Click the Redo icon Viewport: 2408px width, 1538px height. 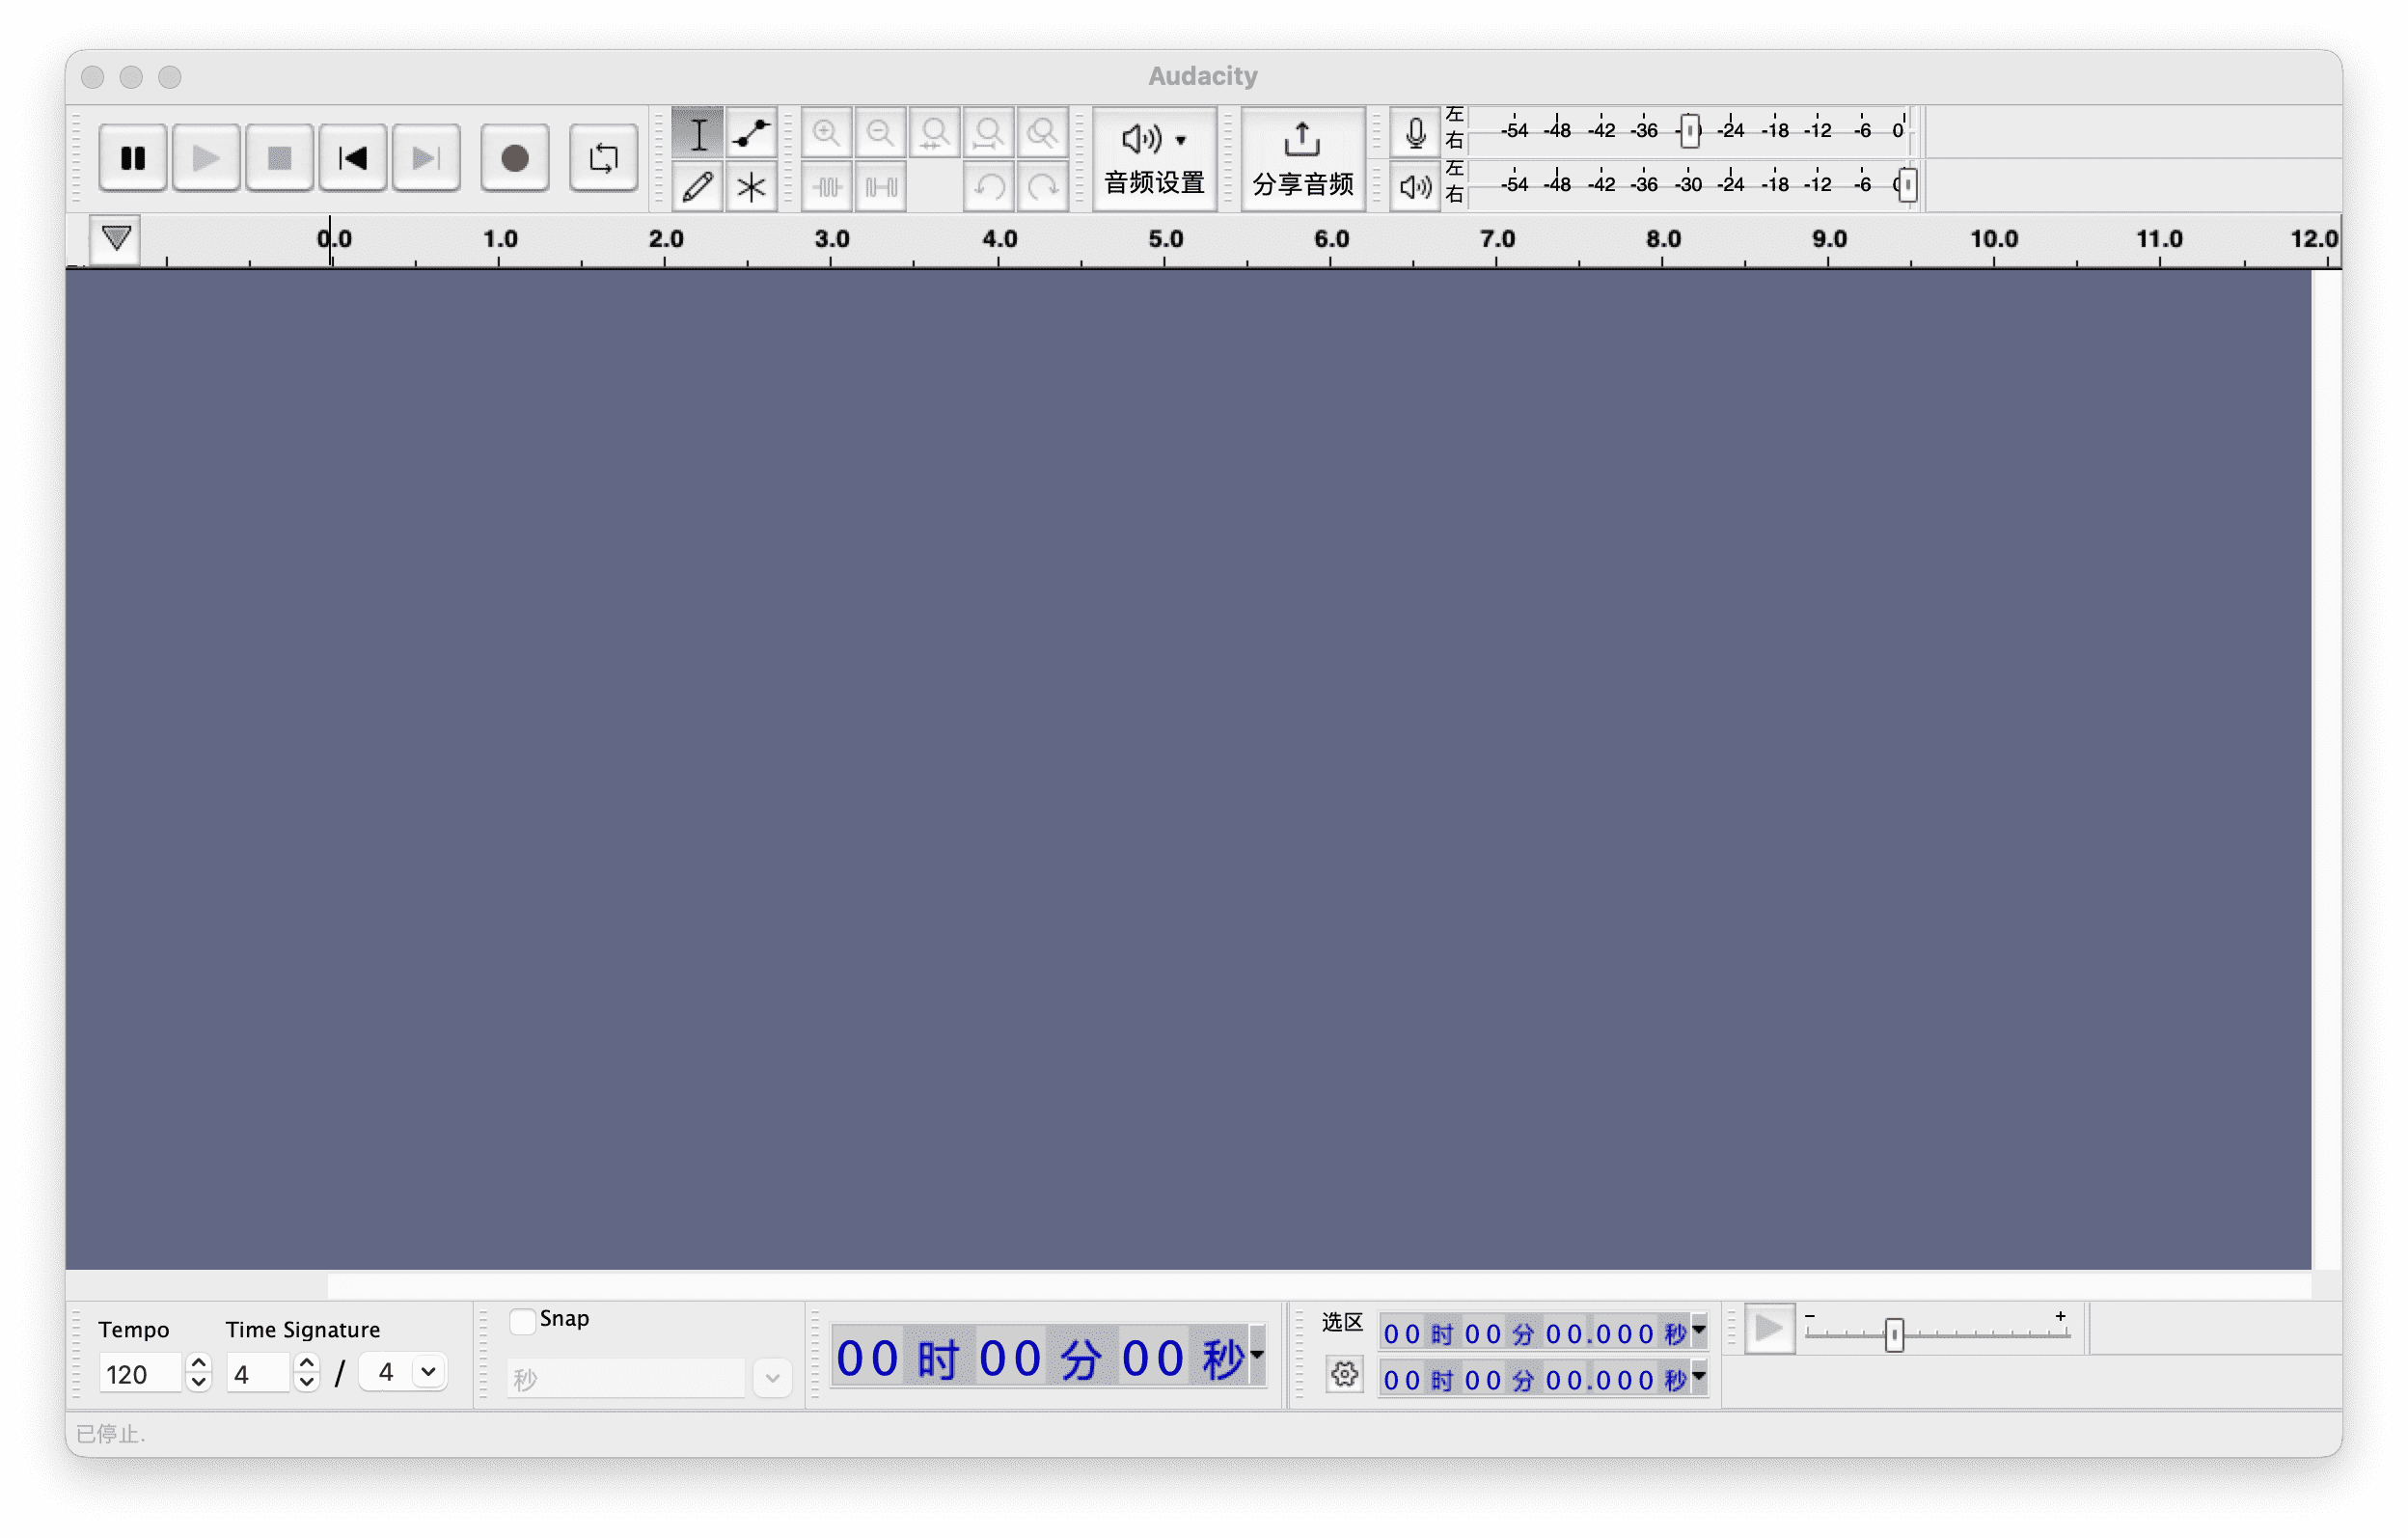(x=1042, y=186)
